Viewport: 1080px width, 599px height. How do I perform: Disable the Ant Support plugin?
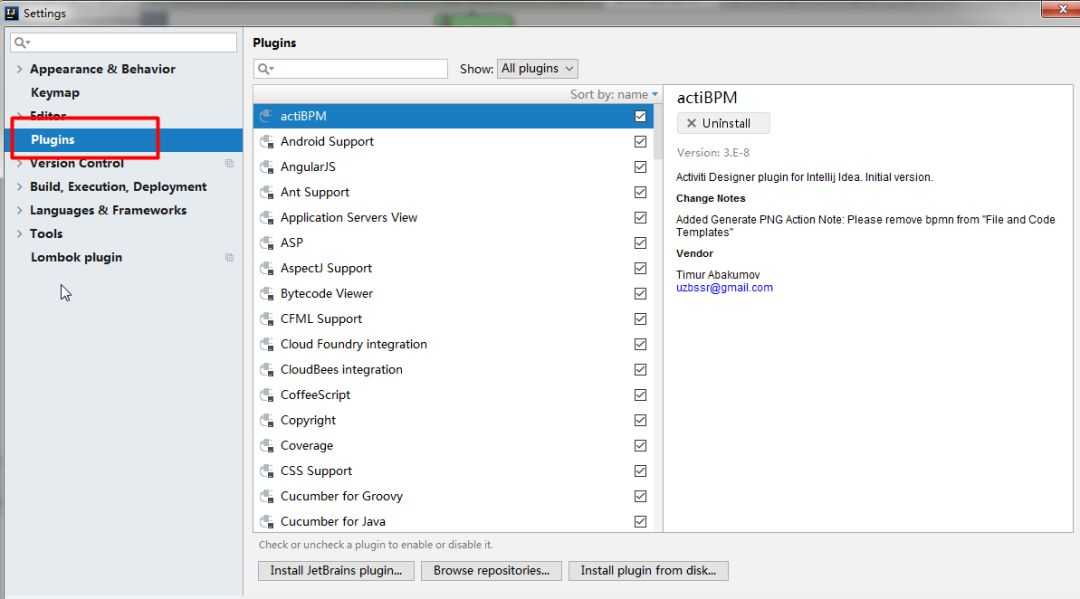pos(641,193)
